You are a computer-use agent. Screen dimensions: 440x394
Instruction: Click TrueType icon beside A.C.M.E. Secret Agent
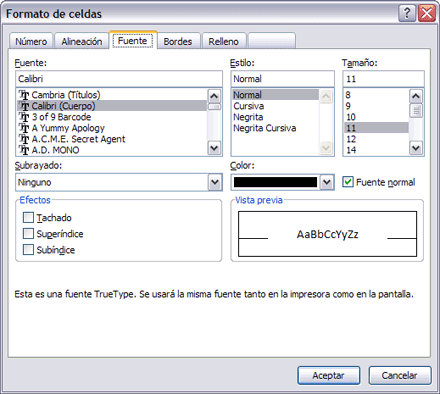pos(24,139)
